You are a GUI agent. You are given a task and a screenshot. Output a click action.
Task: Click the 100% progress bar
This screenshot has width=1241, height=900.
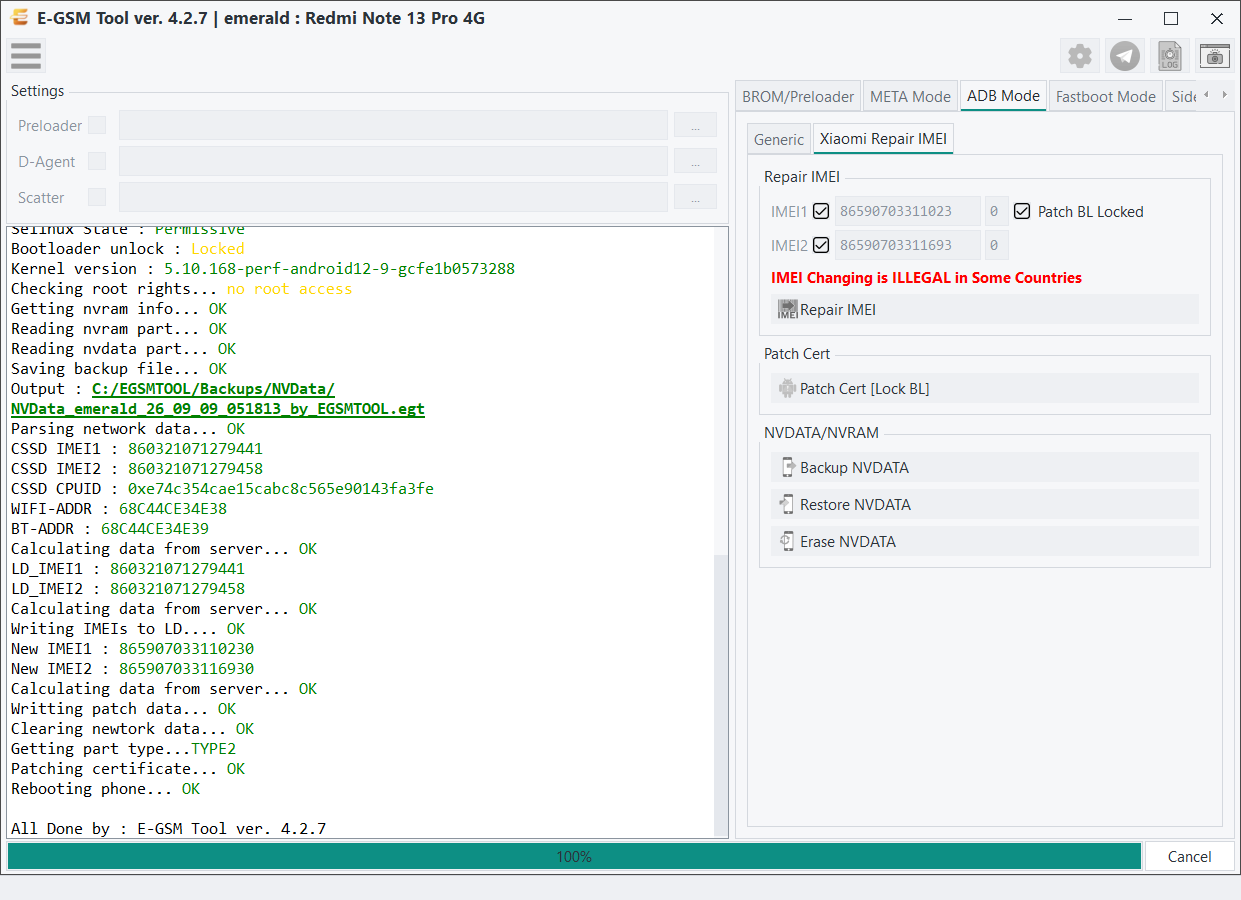pyautogui.click(x=574, y=856)
